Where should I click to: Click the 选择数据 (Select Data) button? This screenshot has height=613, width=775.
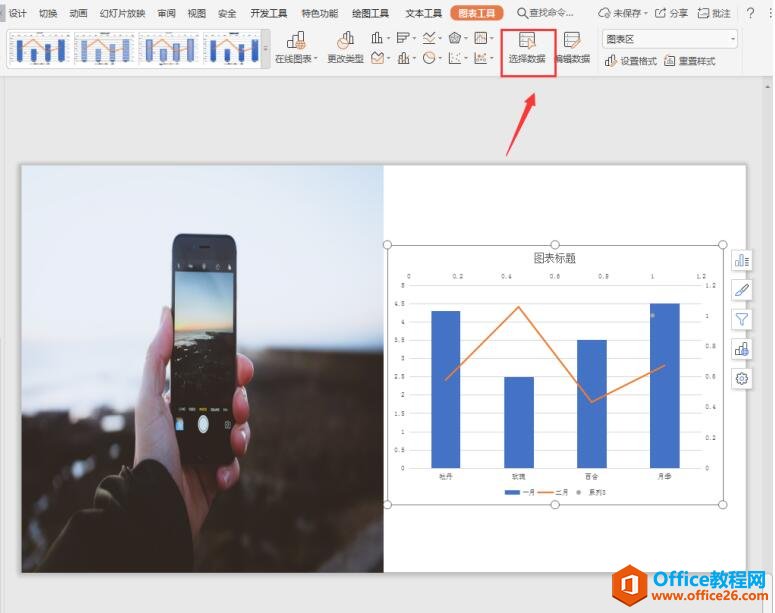527,49
